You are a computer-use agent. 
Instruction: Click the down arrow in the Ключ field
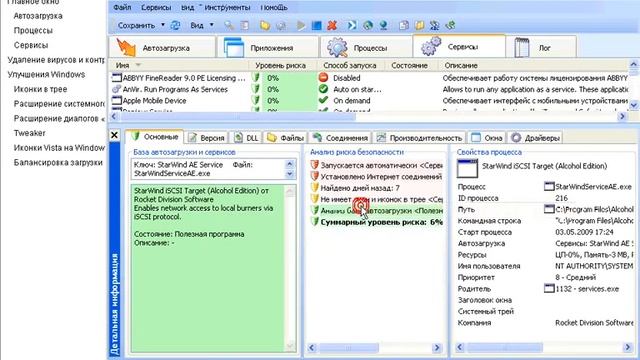tap(289, 174)
